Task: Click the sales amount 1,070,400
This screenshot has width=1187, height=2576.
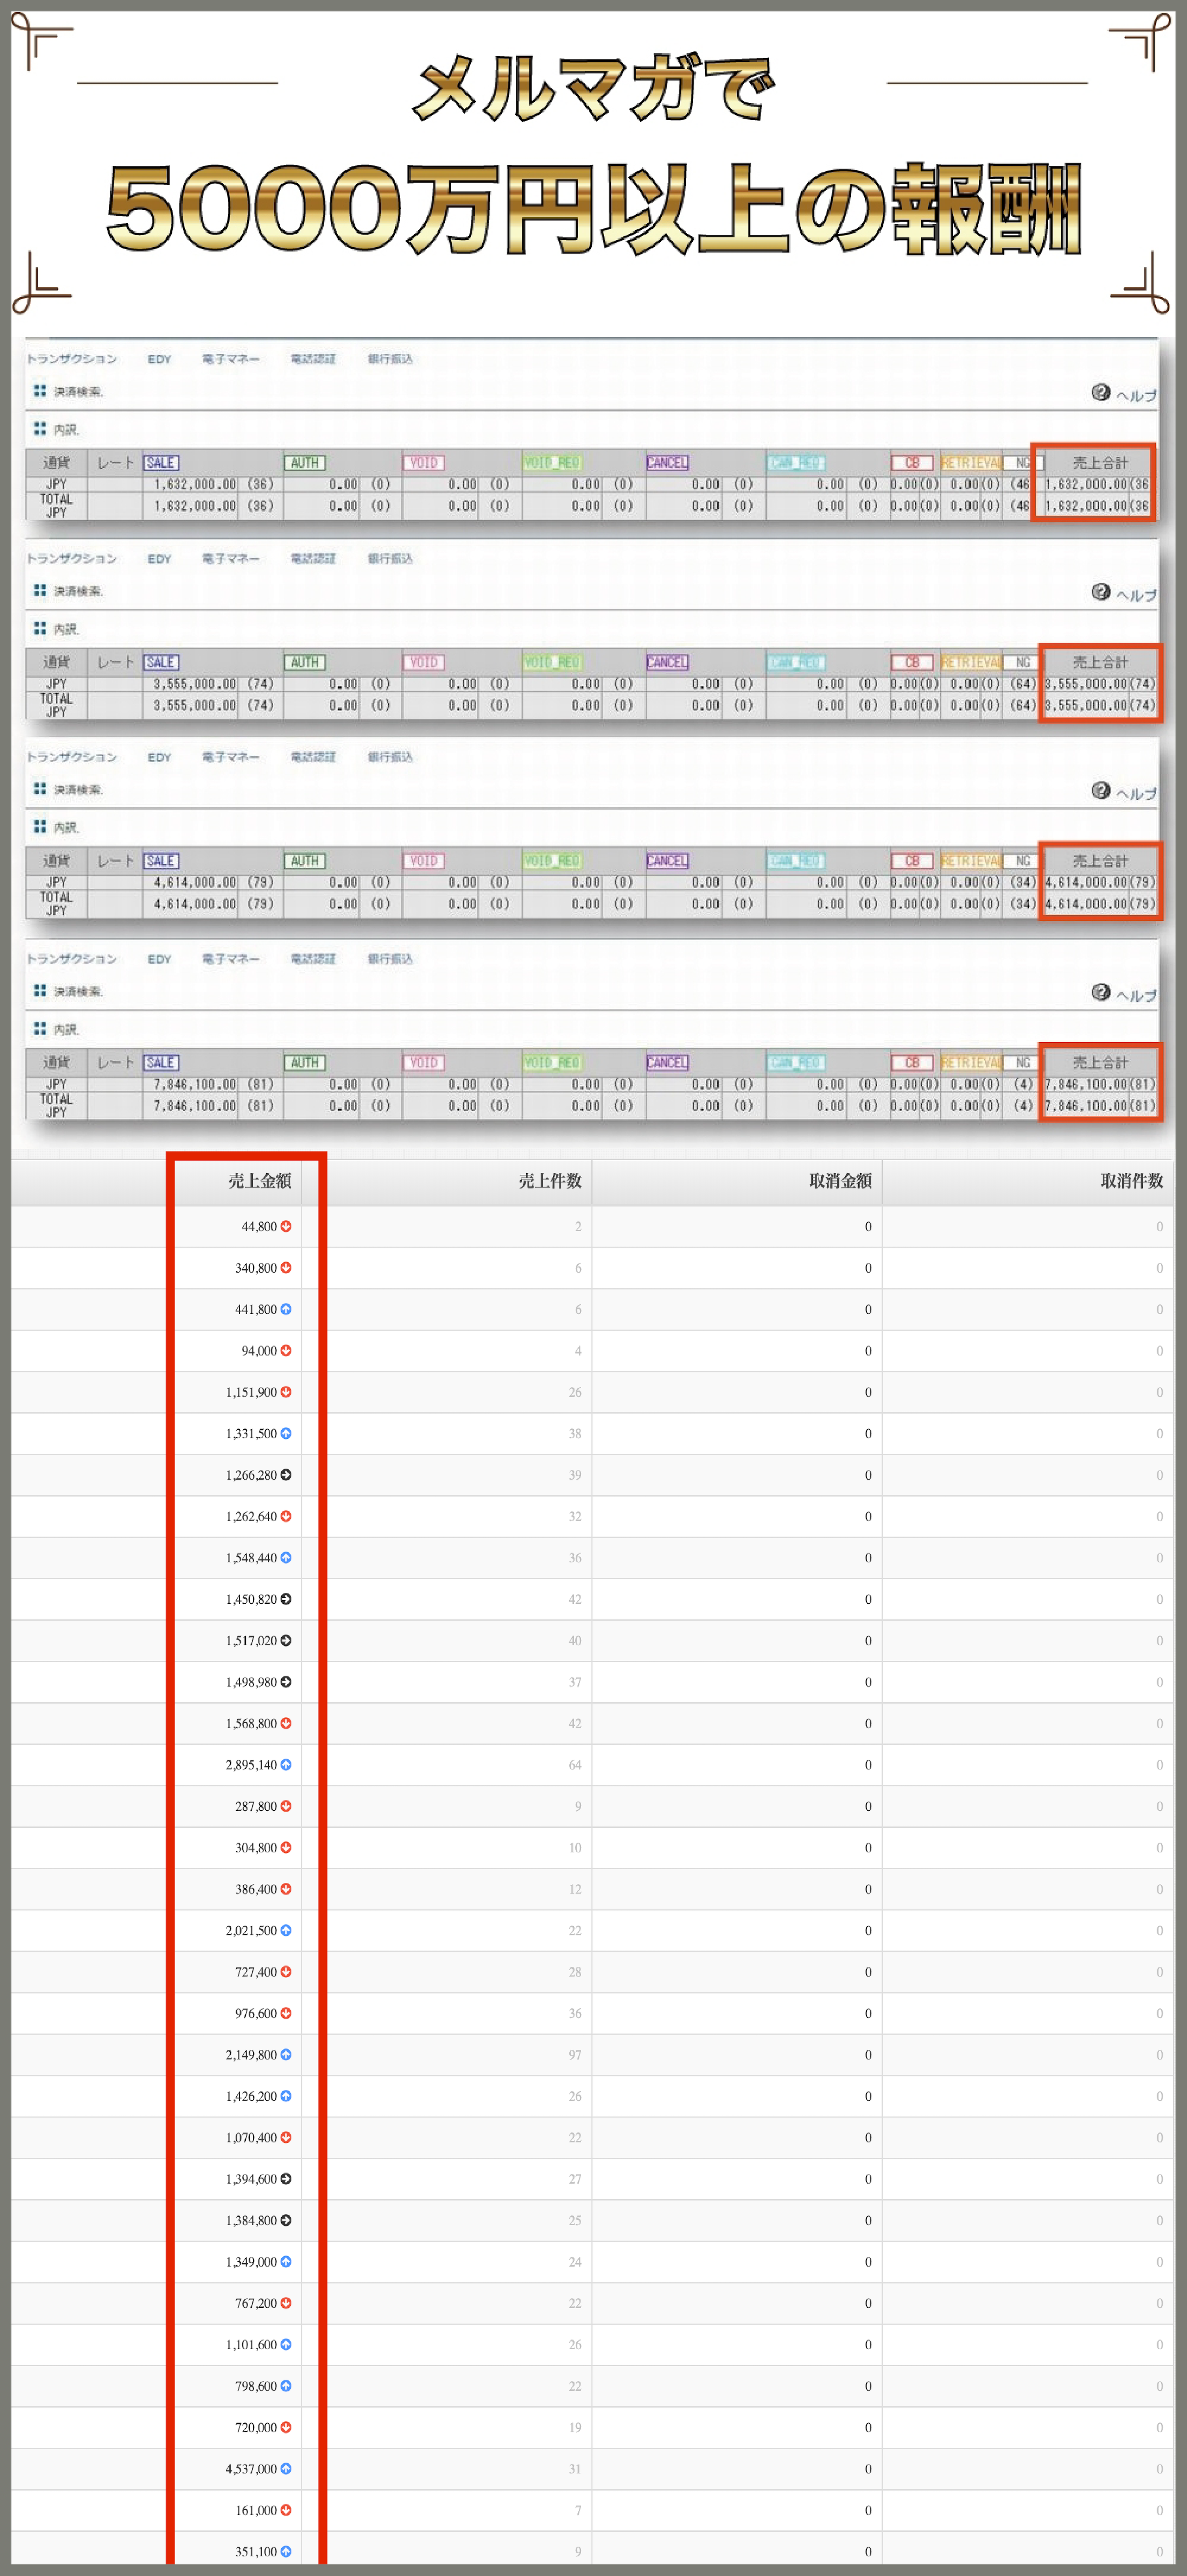Action: pyautogui.click(x=251, y=2137)
